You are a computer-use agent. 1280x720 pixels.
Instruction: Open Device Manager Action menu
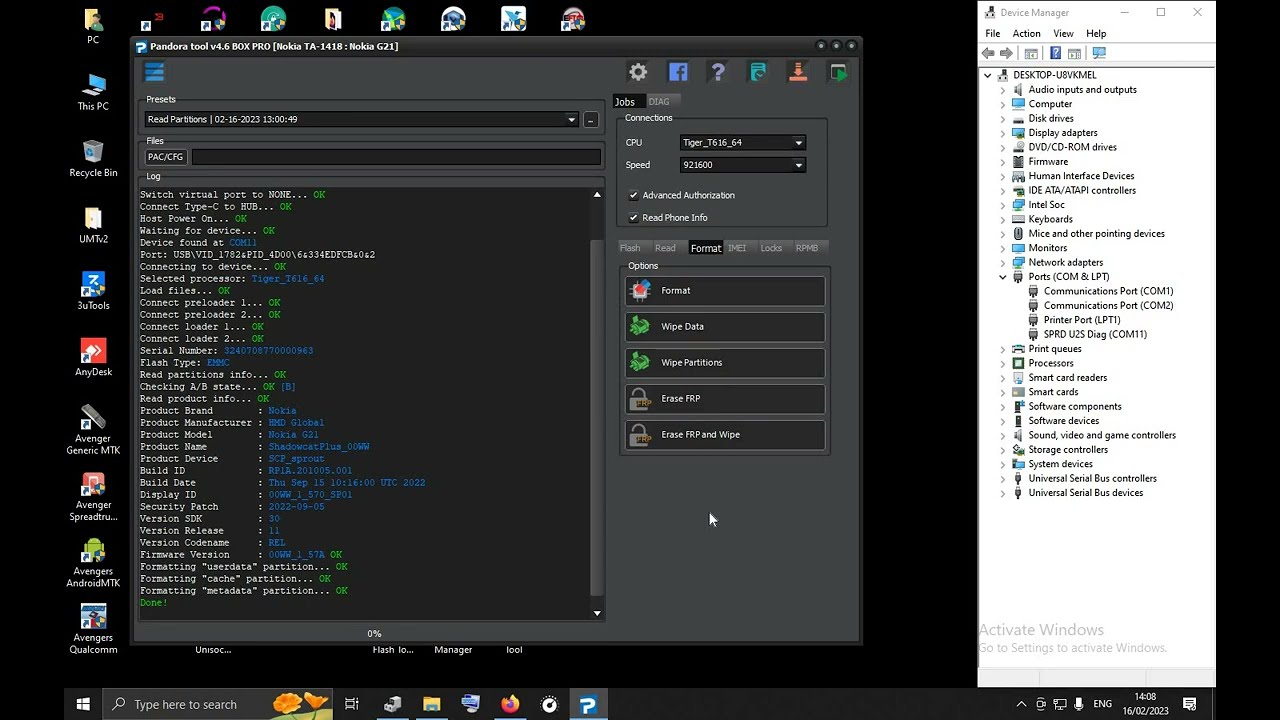click(x=1026, y=33)
